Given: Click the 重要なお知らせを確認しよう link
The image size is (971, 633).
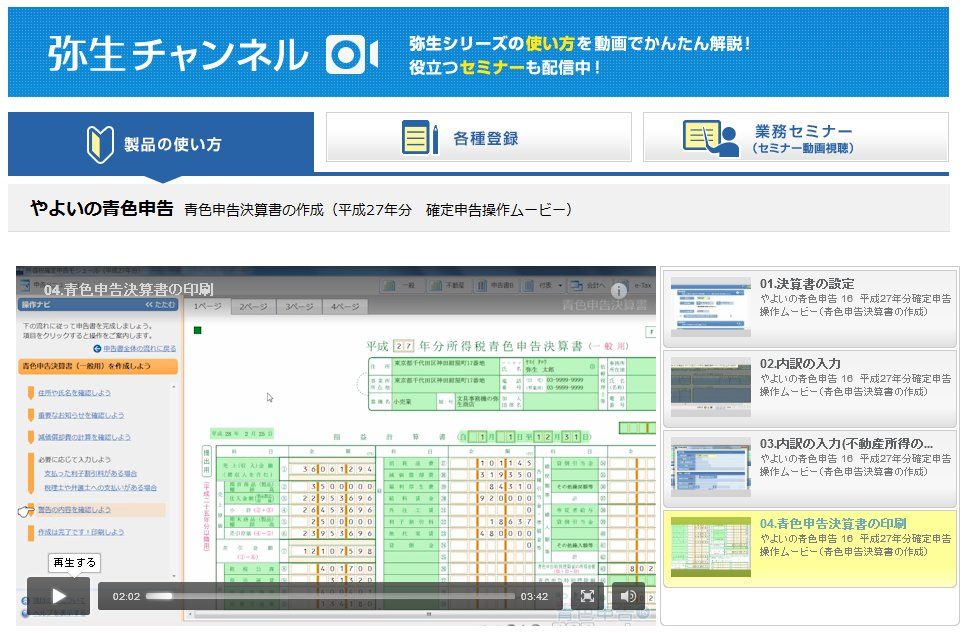Looking at the screenshot, I should [81, 415].
